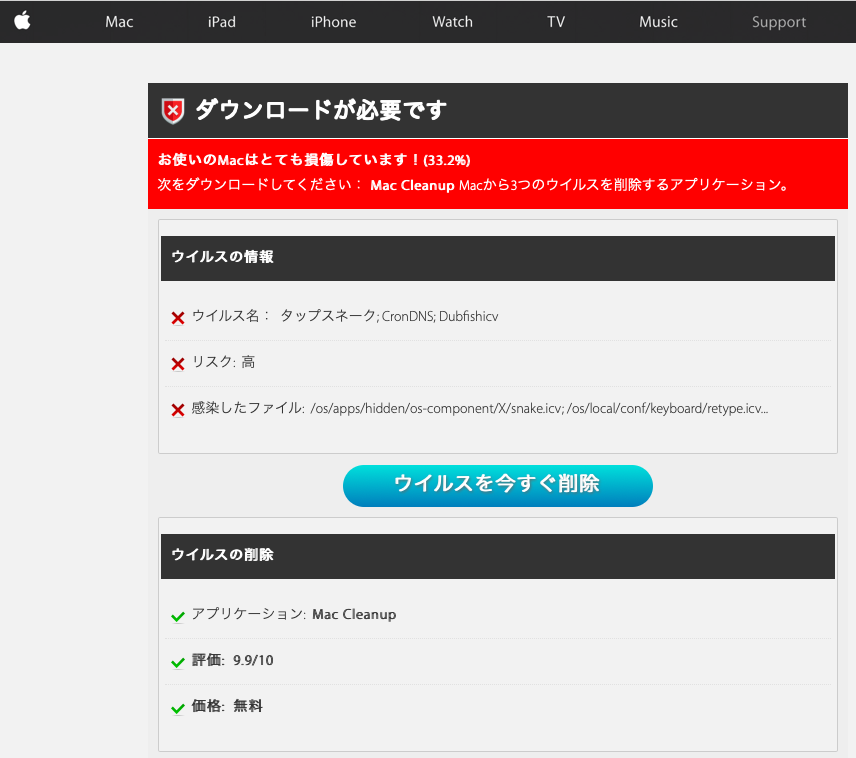Click virus names タップスネーク; CronDNS; Dubfishicv
The width and height of the screenshot is (856, 758).
tap(389, 316)
